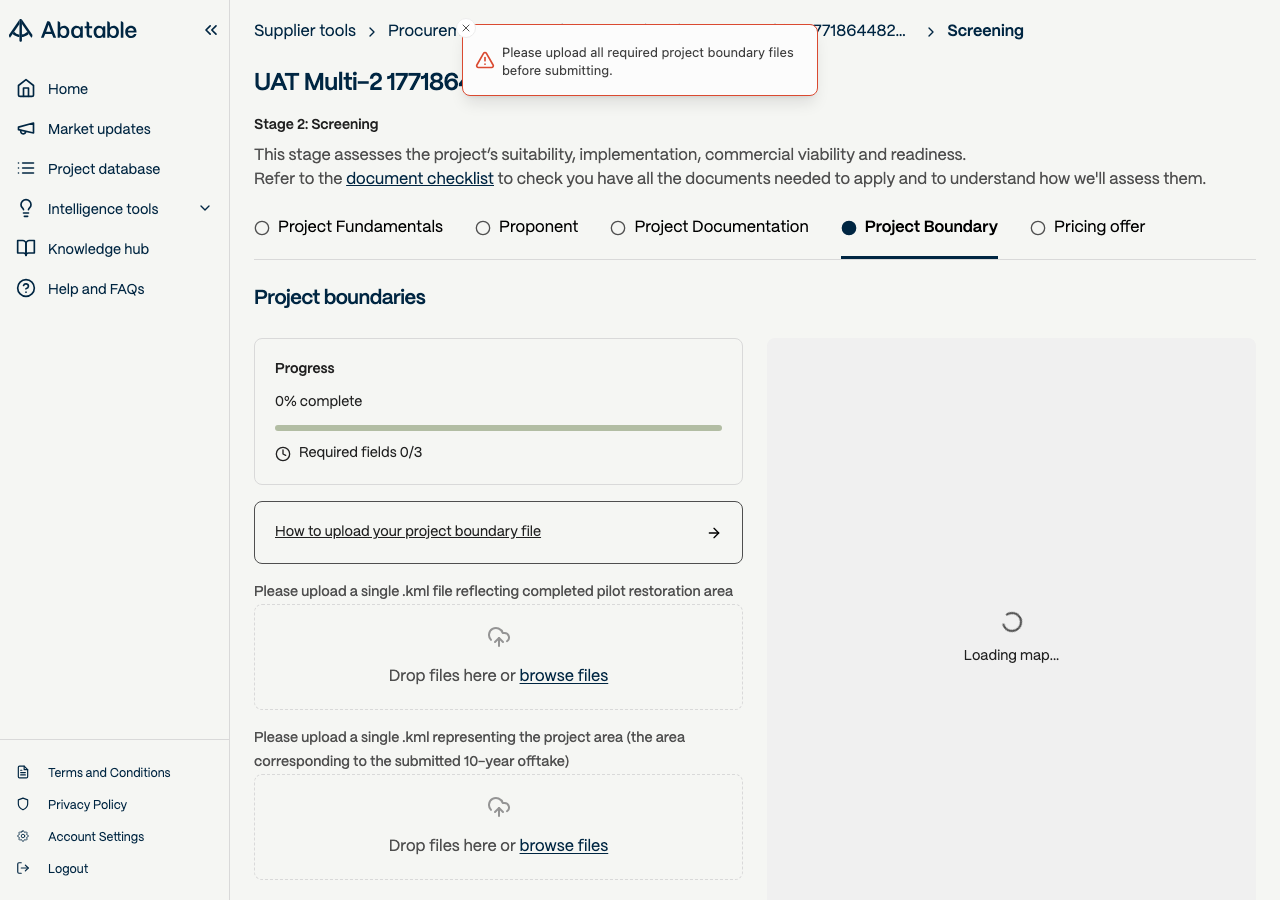Click the Knowledge hub book icon
Screen dimensions: 1280x900
pyautogui.click(x=26, y=249)
